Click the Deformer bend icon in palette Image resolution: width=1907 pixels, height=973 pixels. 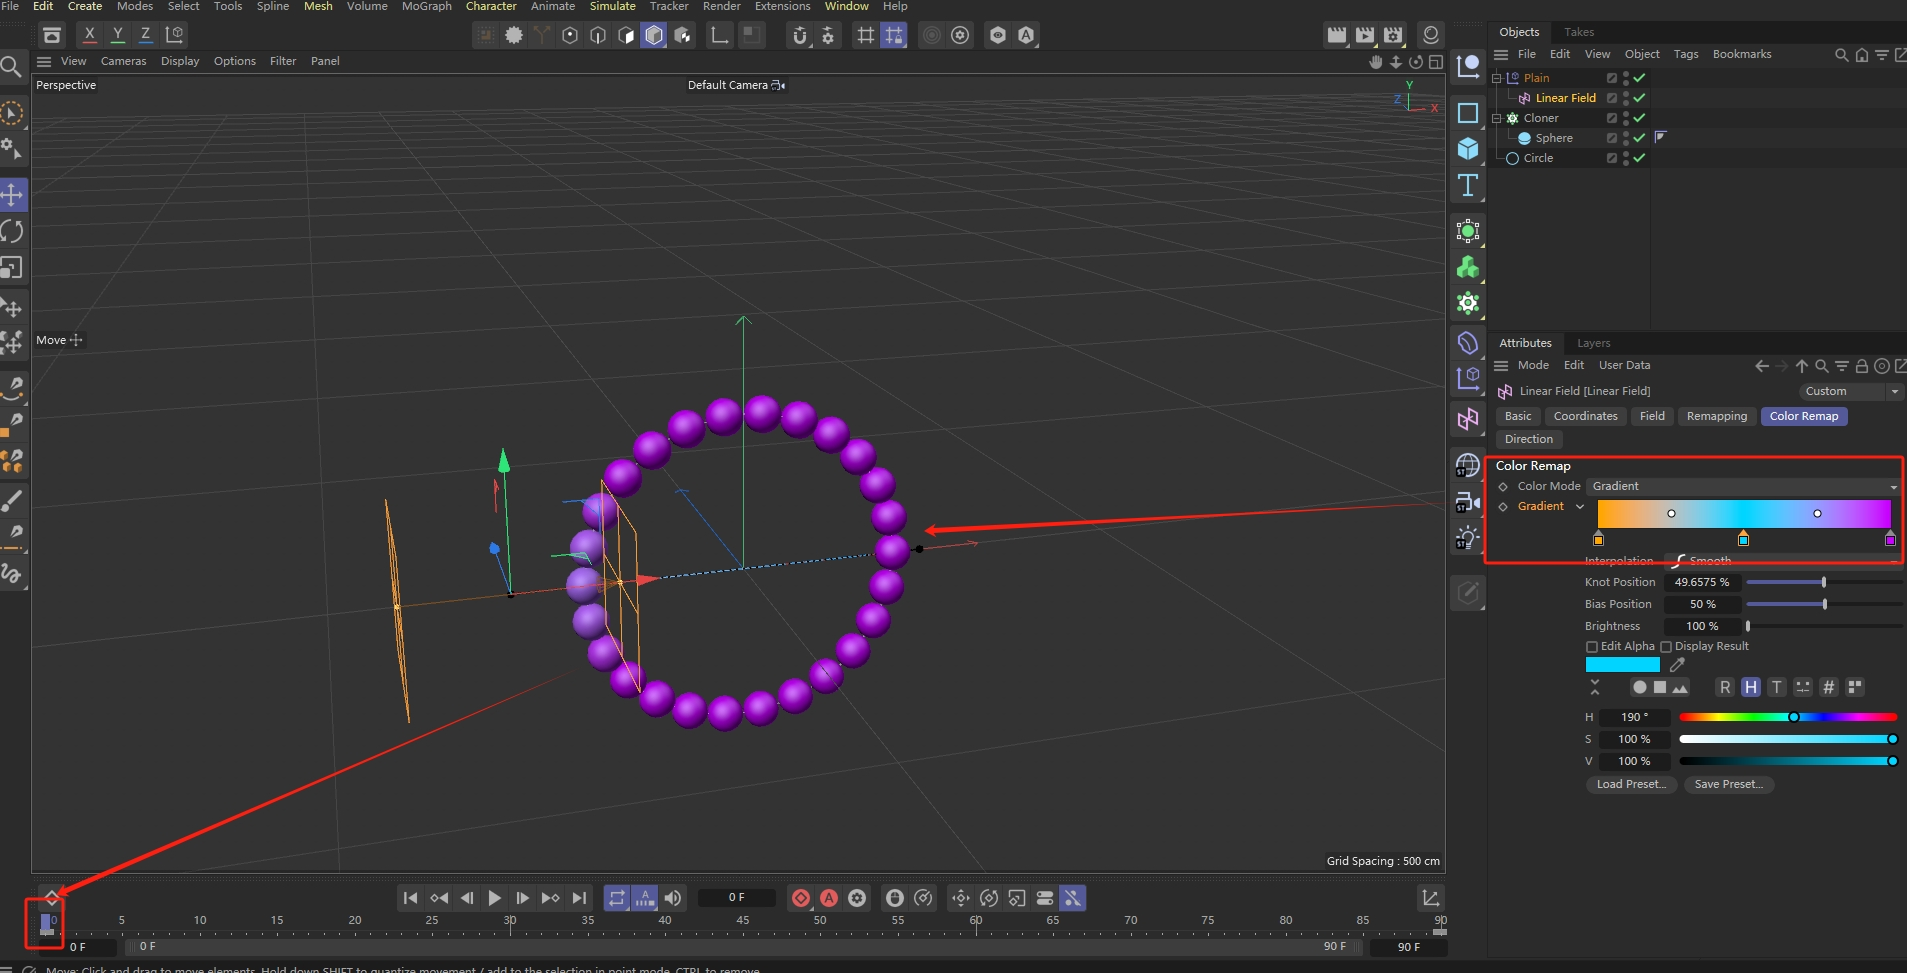coord(1467,343)
